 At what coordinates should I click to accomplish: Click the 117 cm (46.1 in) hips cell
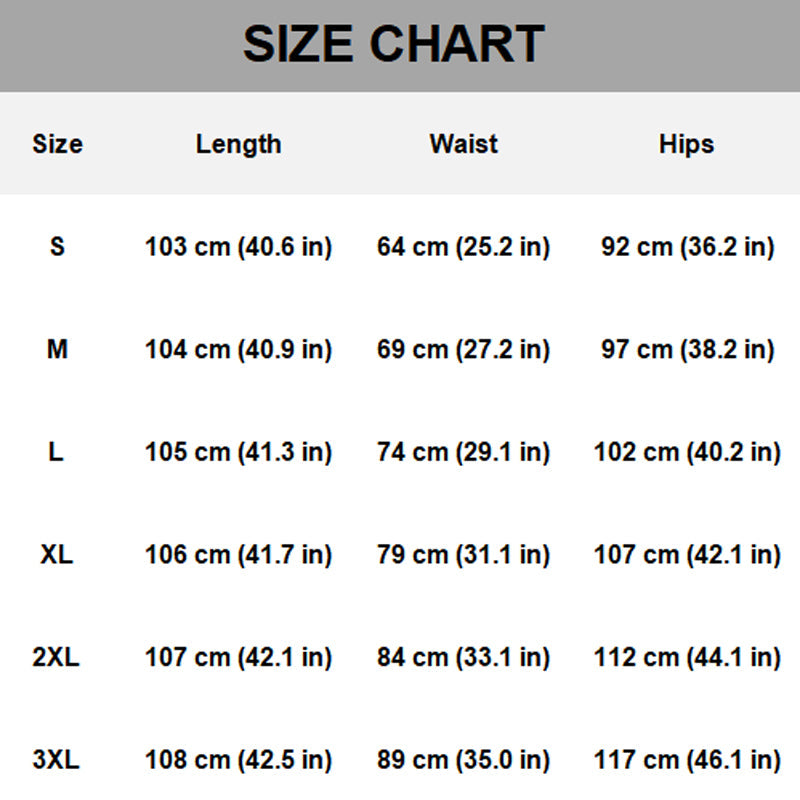tap(687, 760)
